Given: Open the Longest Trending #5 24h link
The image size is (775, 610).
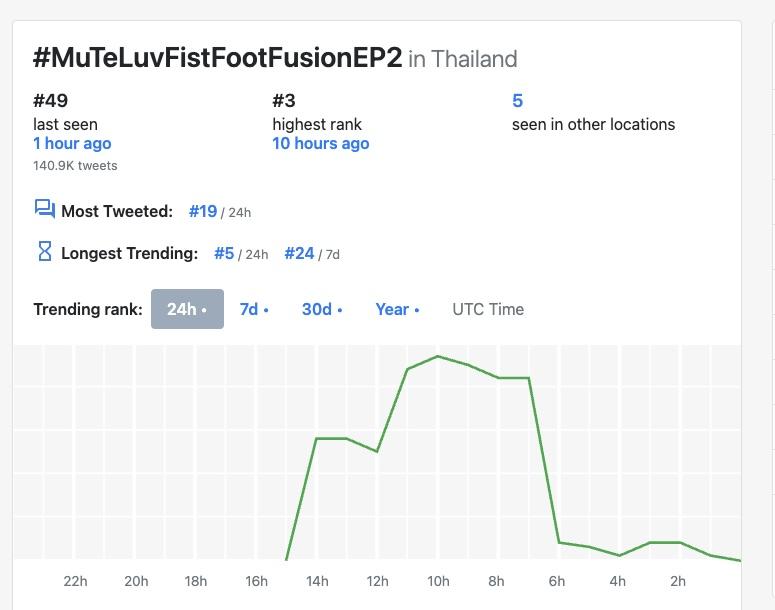Looking at the screenshot, I should [224, 253].
